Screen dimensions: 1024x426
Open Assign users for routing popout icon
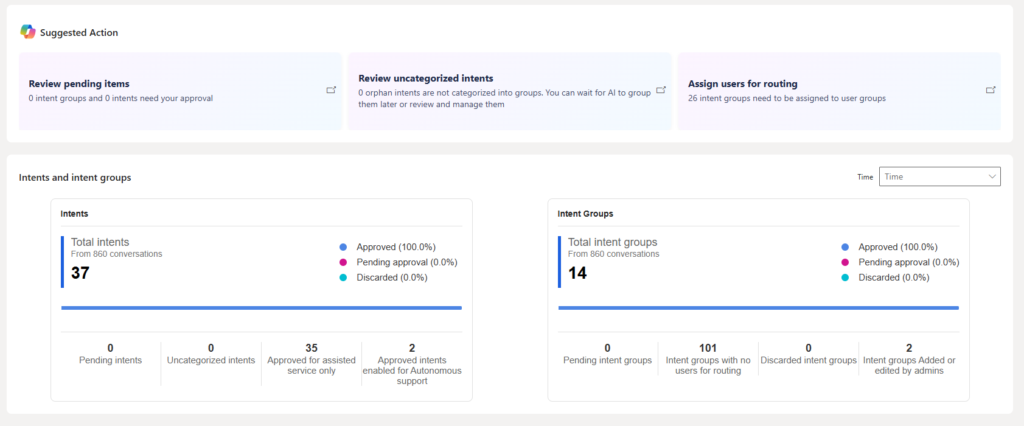tap(991, 90)
